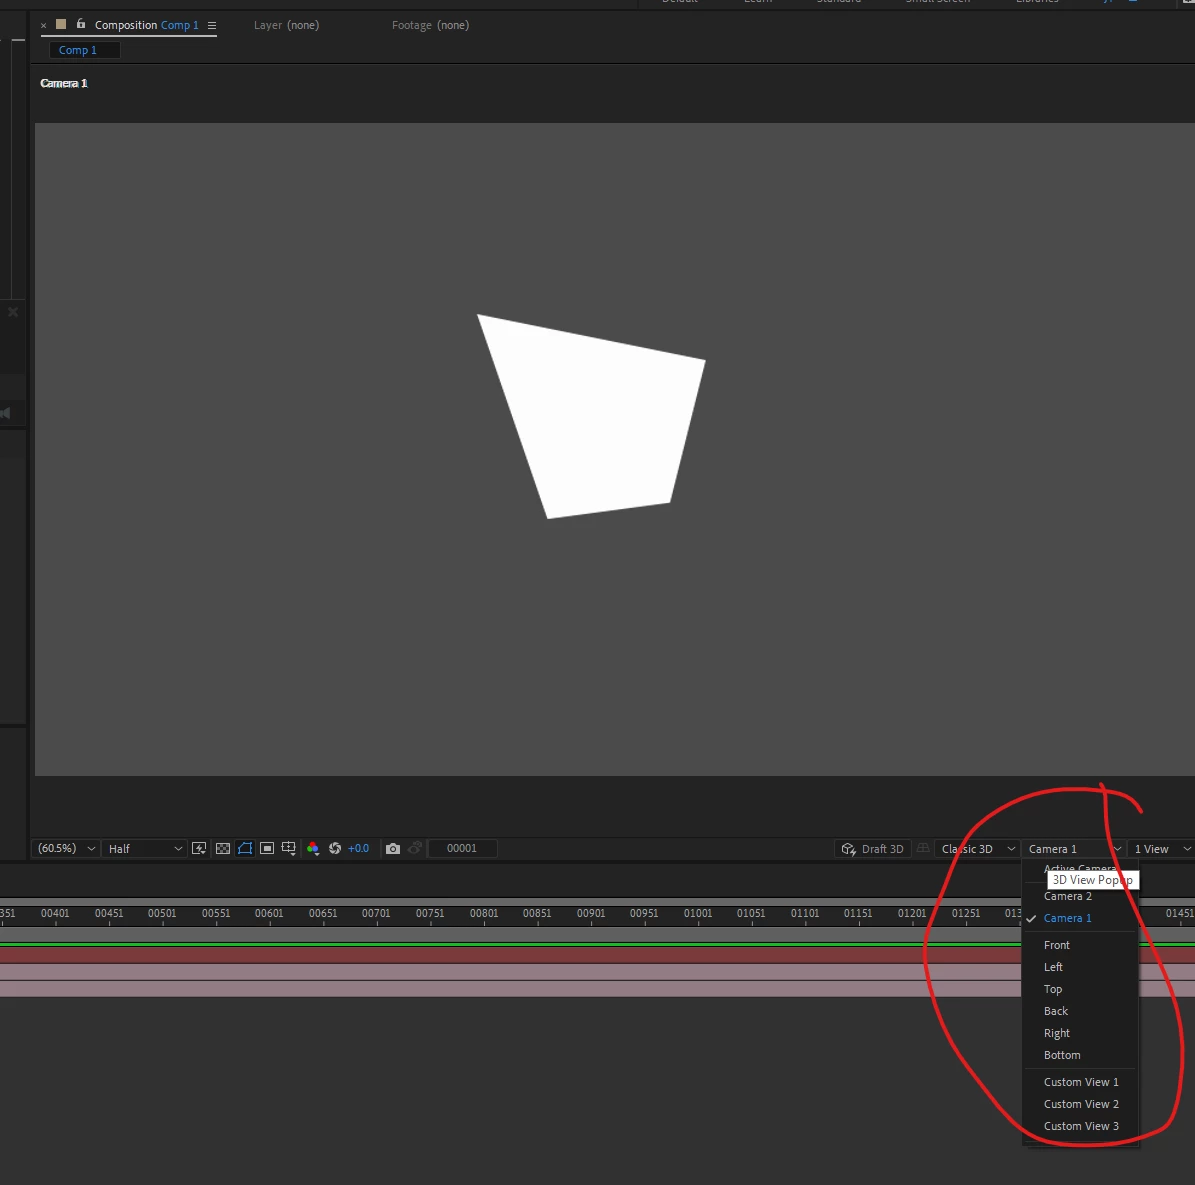Open Show Channel color management icon
The image size is (1195, 1185).
(x=312, y=848)
